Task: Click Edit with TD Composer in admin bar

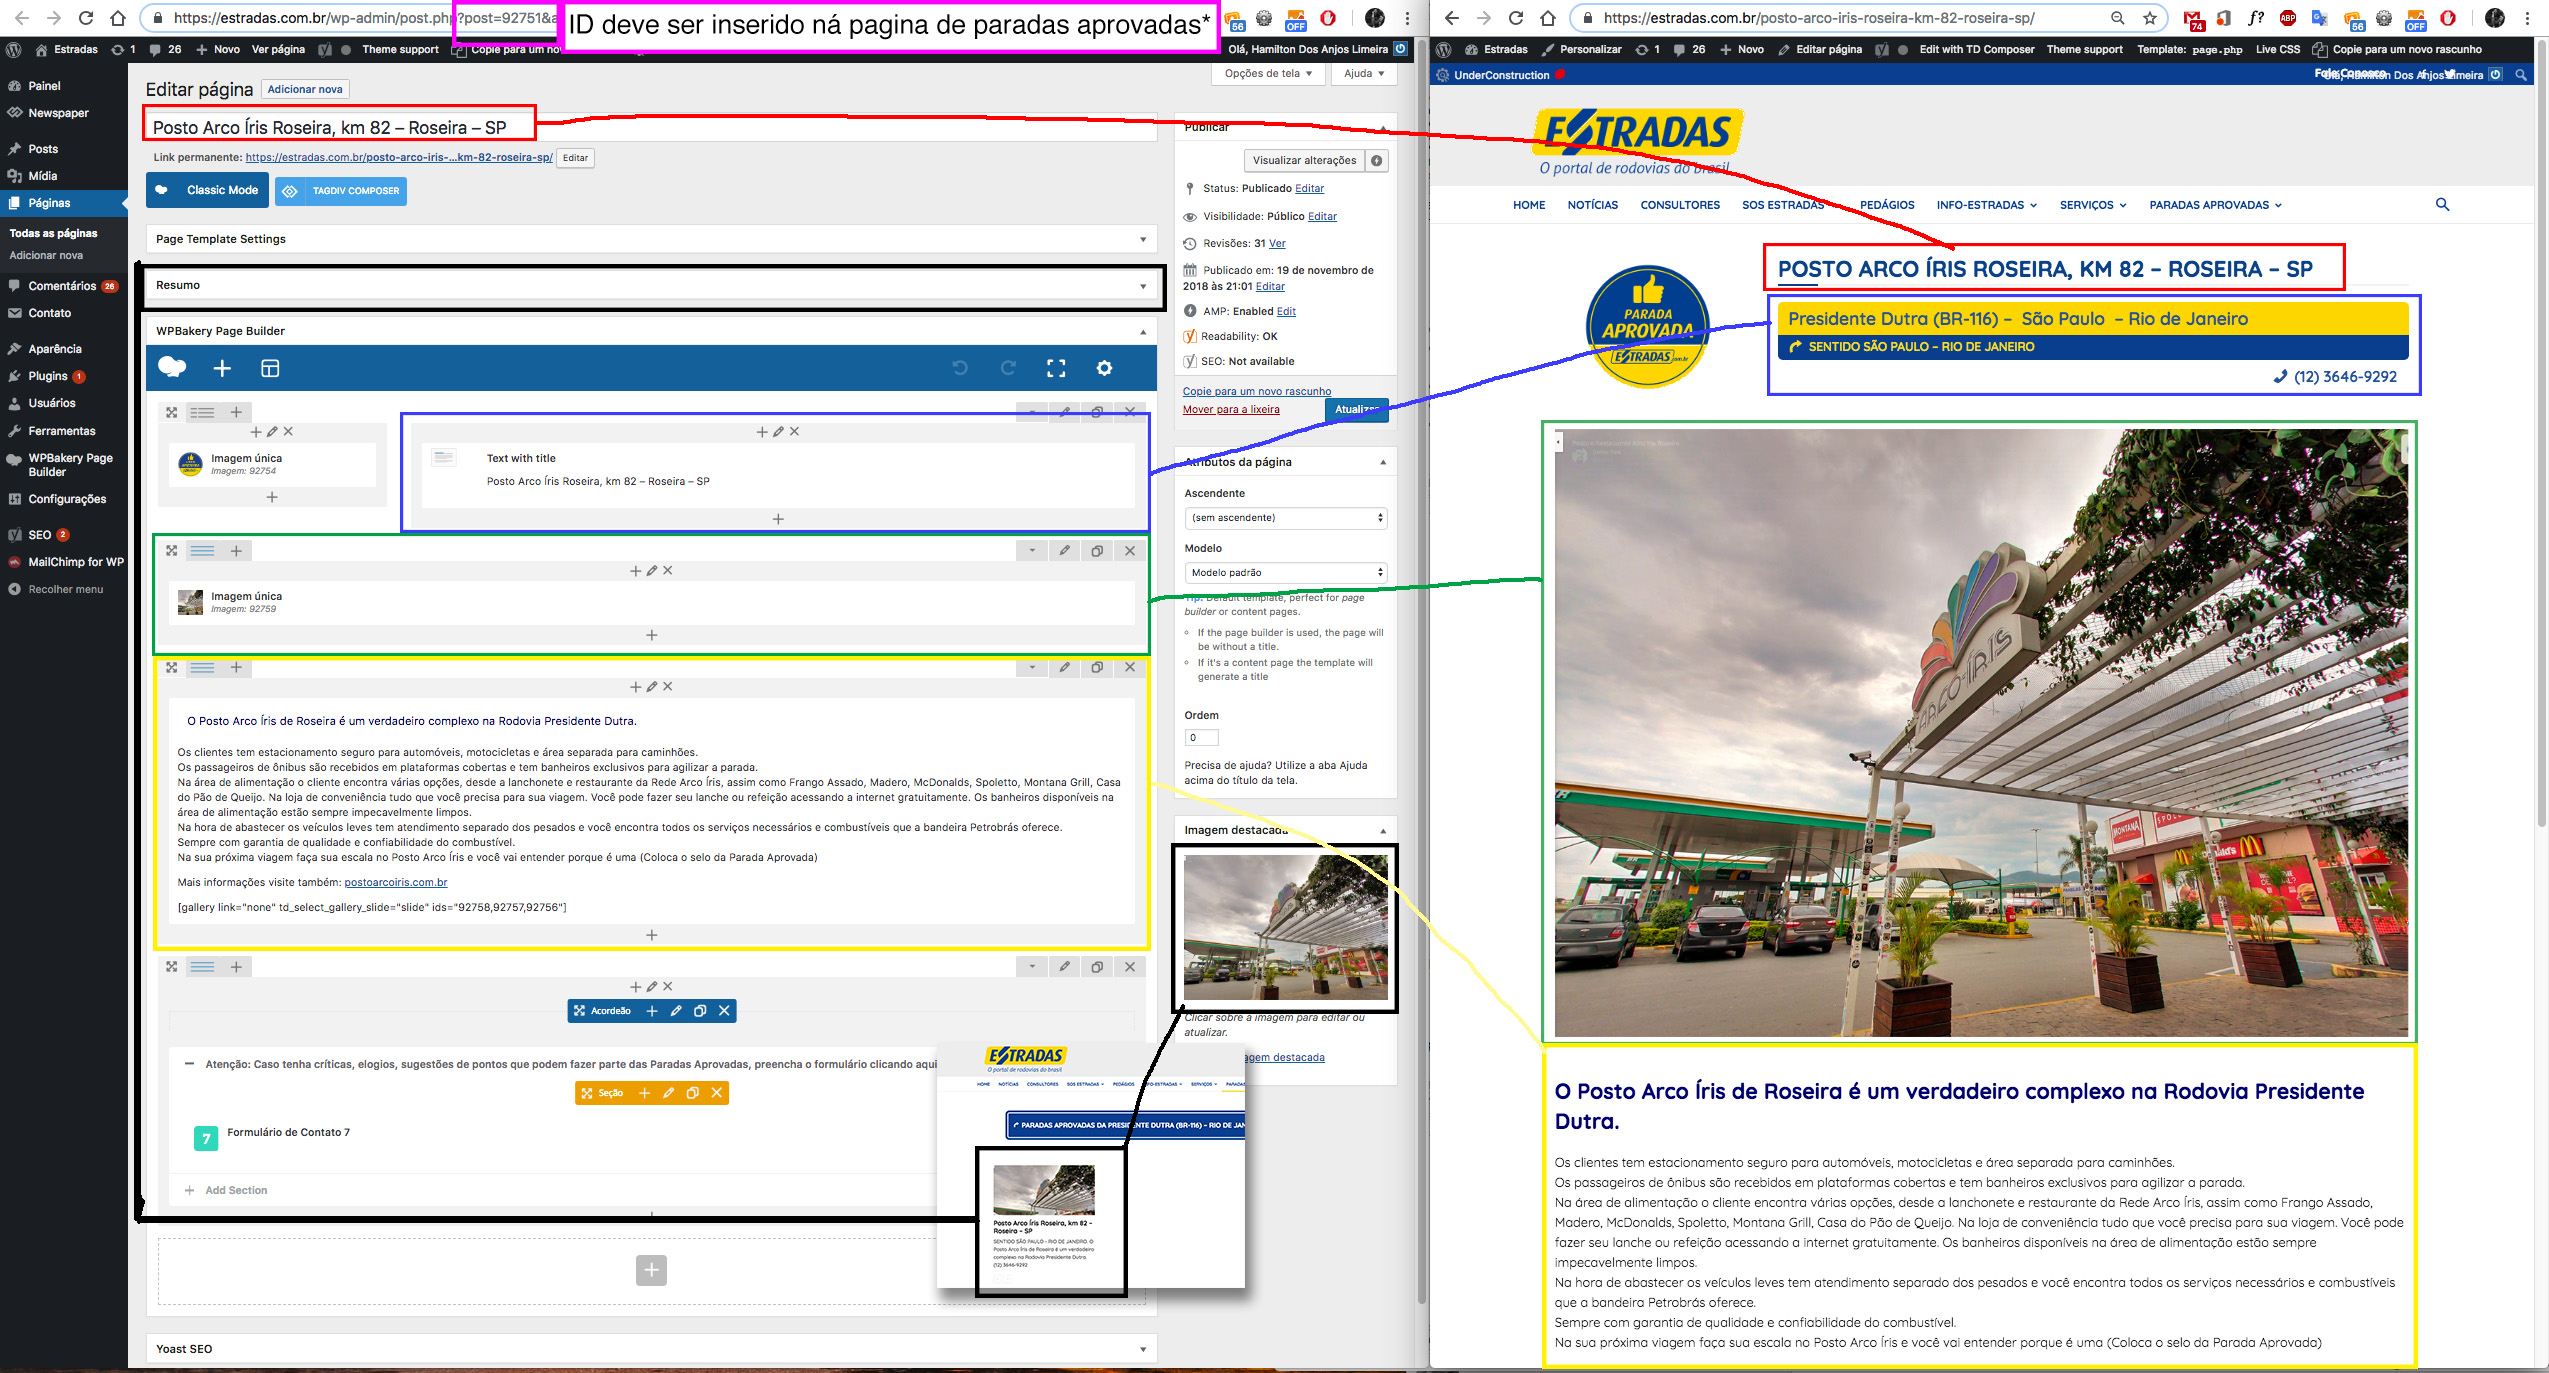Action: pyautogui.click(x=1976, y=49)
